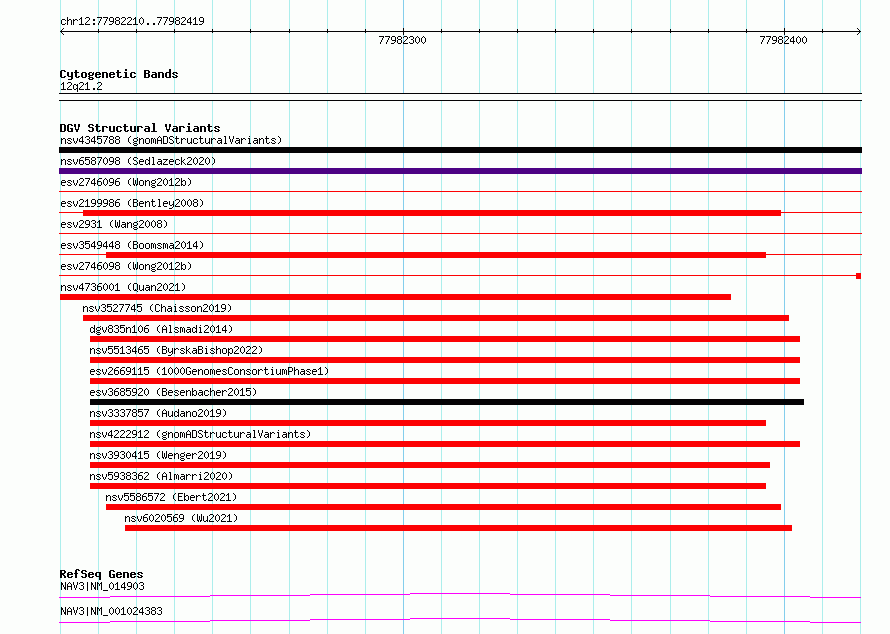890x634 pixels.
Task: Click nsv6020569 (Wu2021) label
Action: coord(181,518)
